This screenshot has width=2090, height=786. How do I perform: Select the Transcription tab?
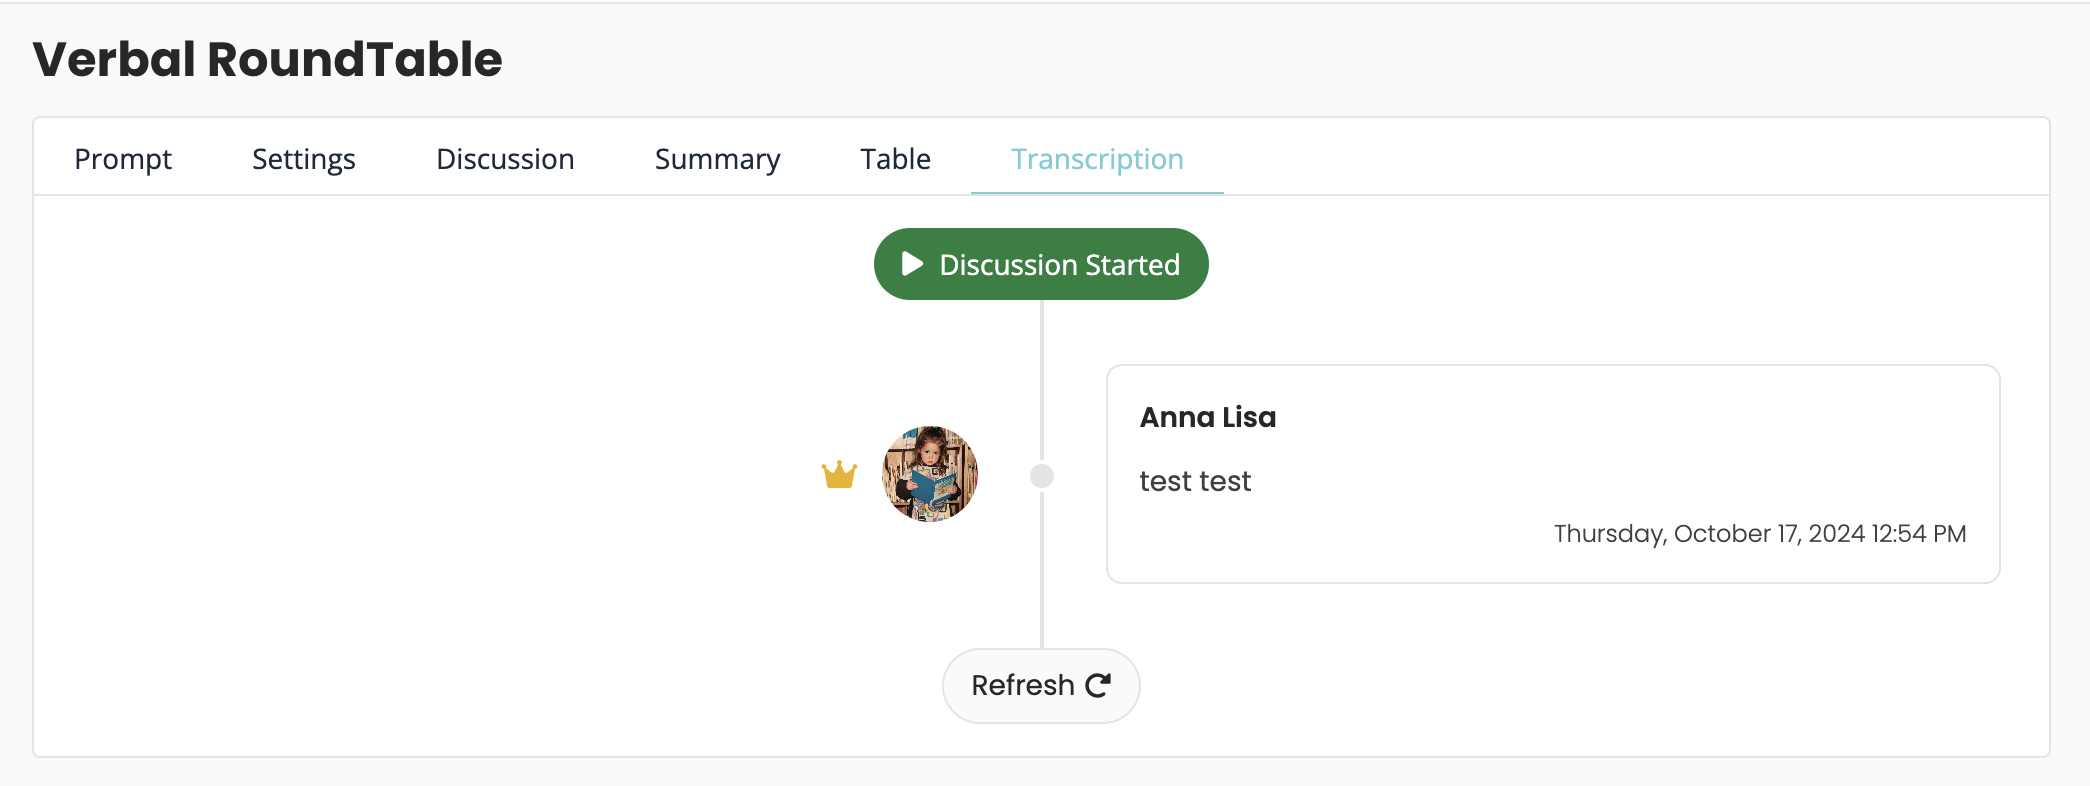[x=1097, y=159]
